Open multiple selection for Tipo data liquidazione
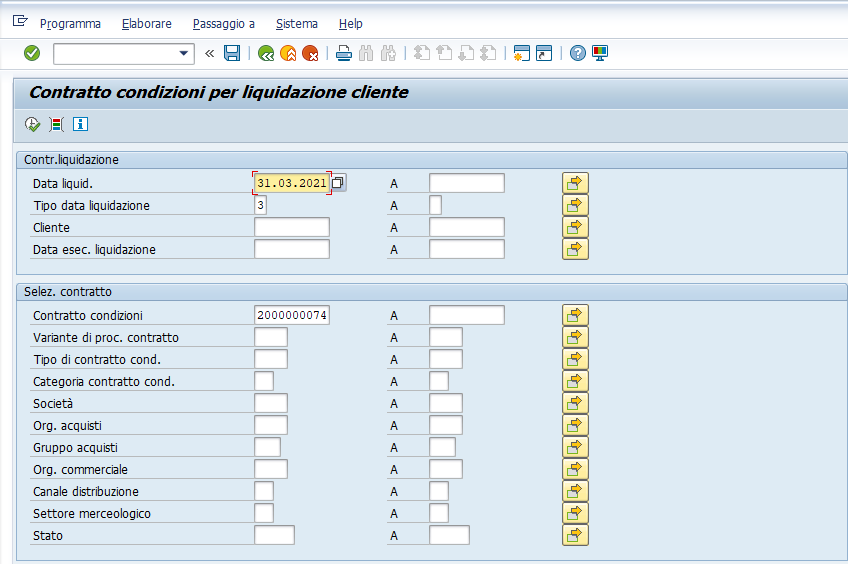This screenshot has height=564, width=848. 575,205
